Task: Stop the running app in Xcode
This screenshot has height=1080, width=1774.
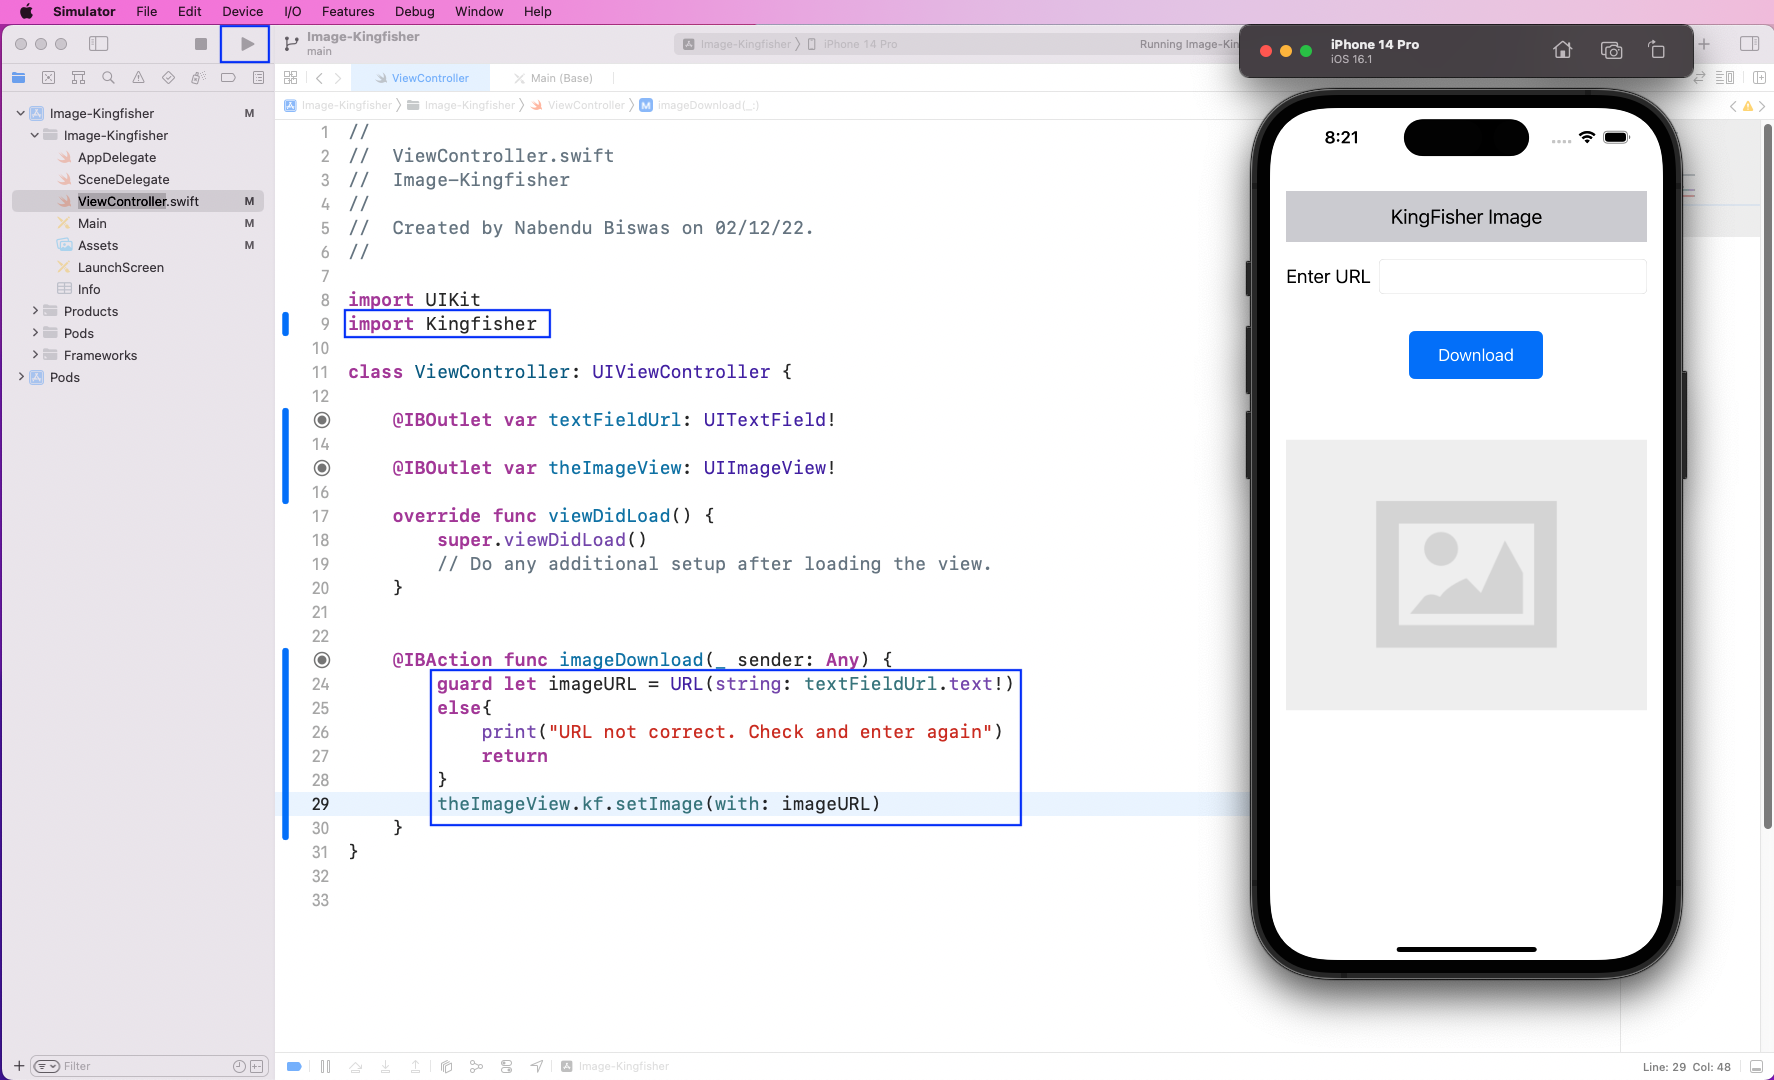Action: pos(201,44)
